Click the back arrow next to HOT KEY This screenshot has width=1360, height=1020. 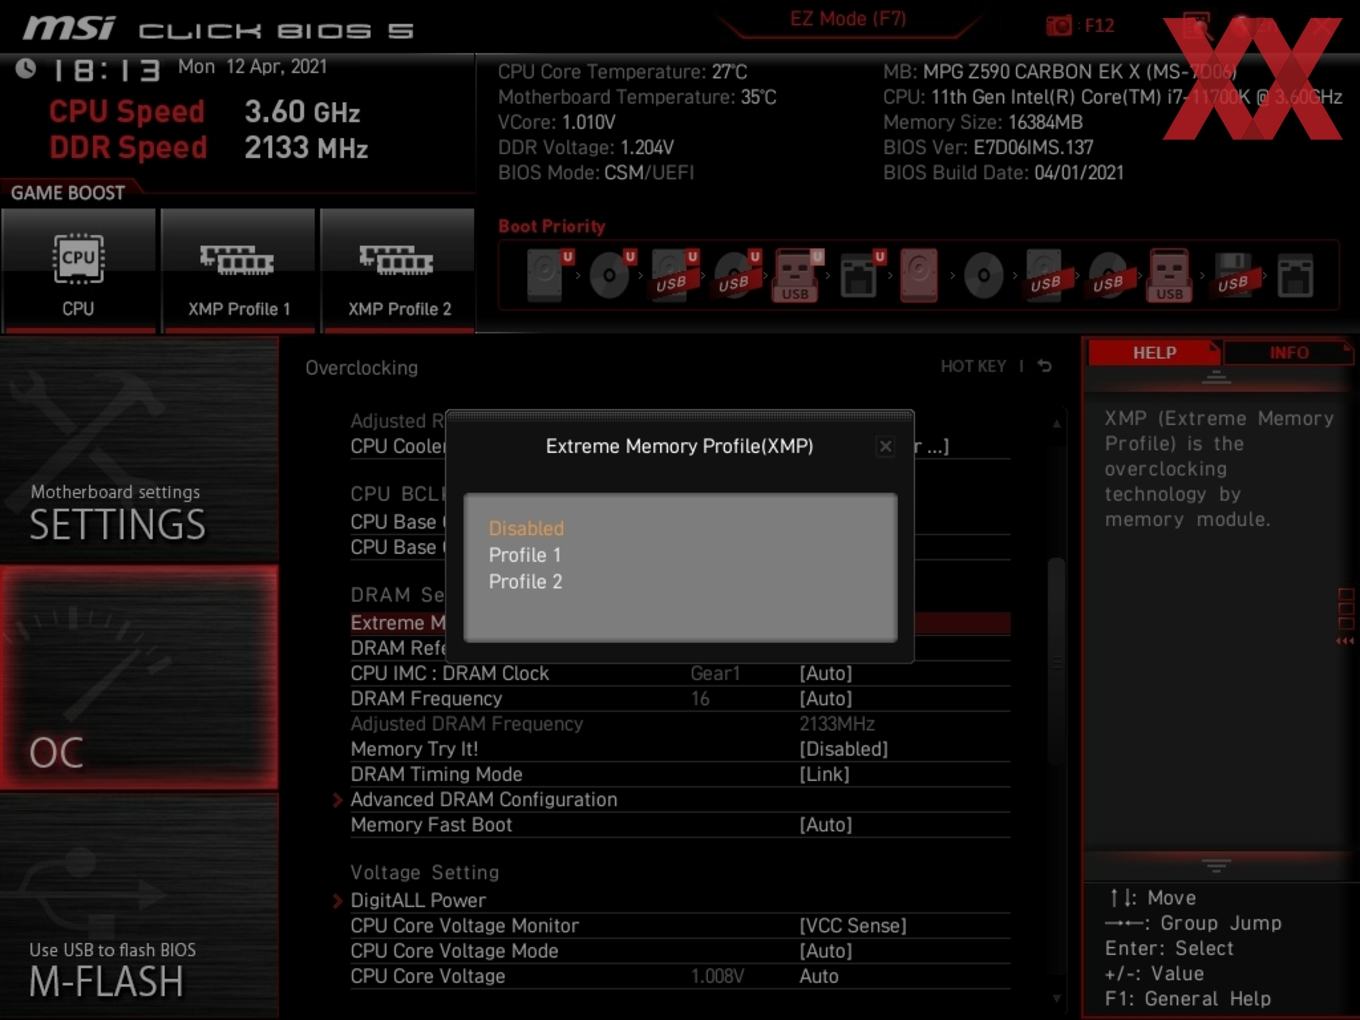pos(1045,366)
